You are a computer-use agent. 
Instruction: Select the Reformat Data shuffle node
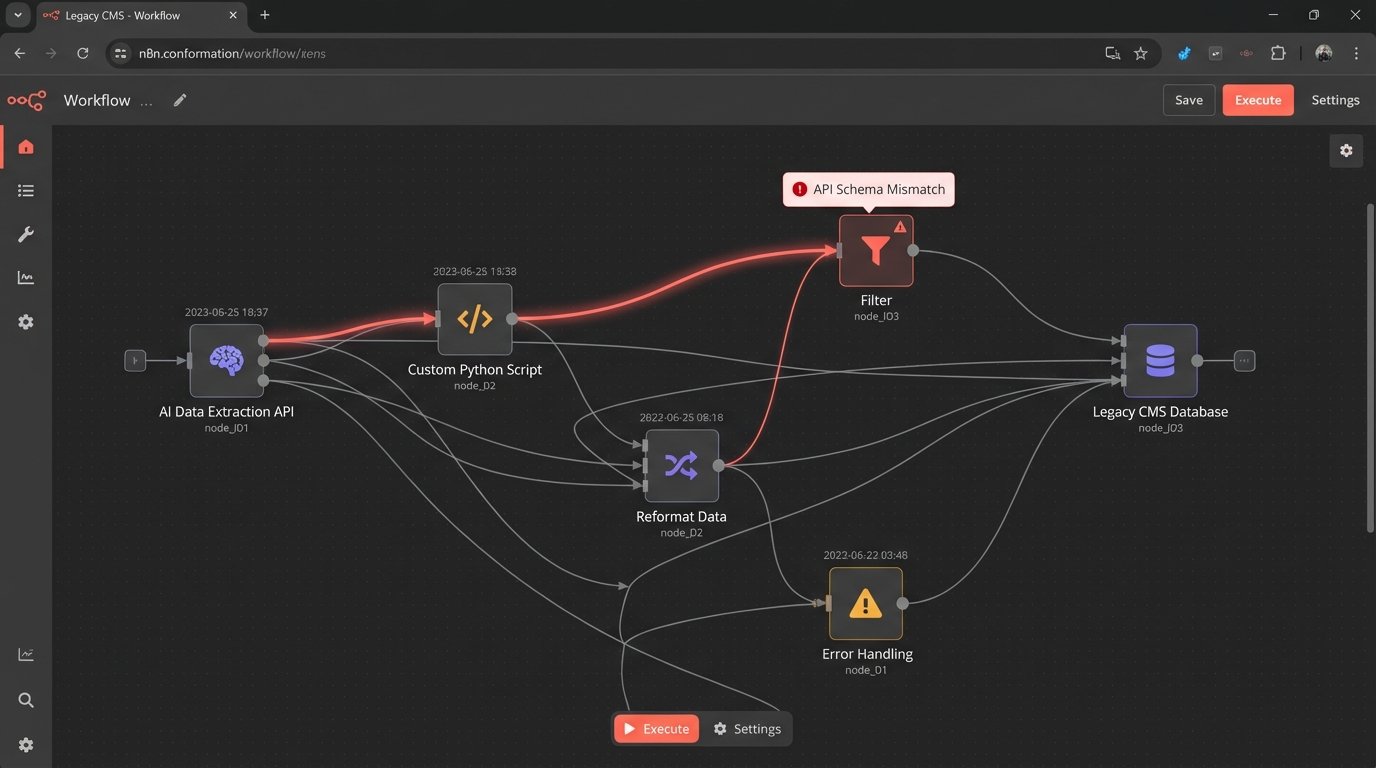coord(681,466)
